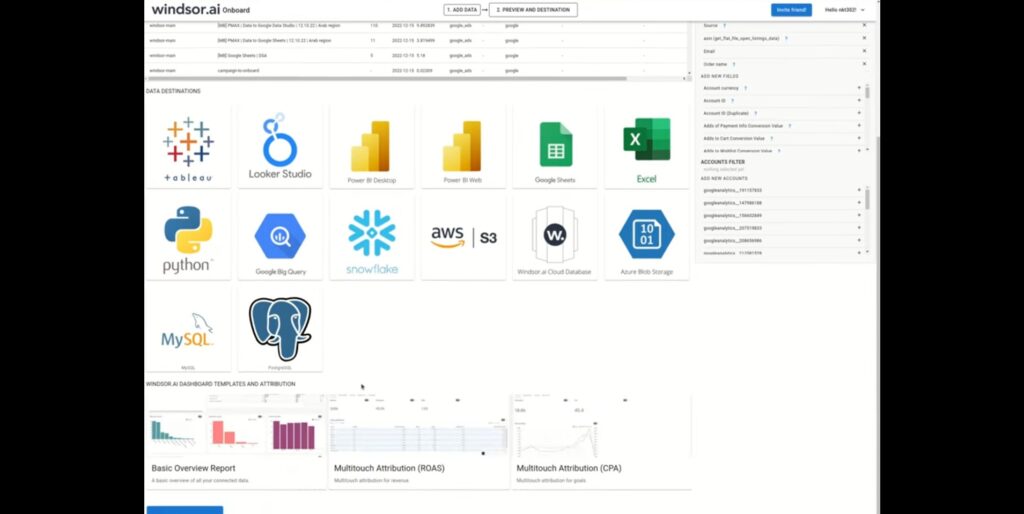Click the Add New Fields list scrollbar
The image size is (1024, 514).
[x=867, y=93]
